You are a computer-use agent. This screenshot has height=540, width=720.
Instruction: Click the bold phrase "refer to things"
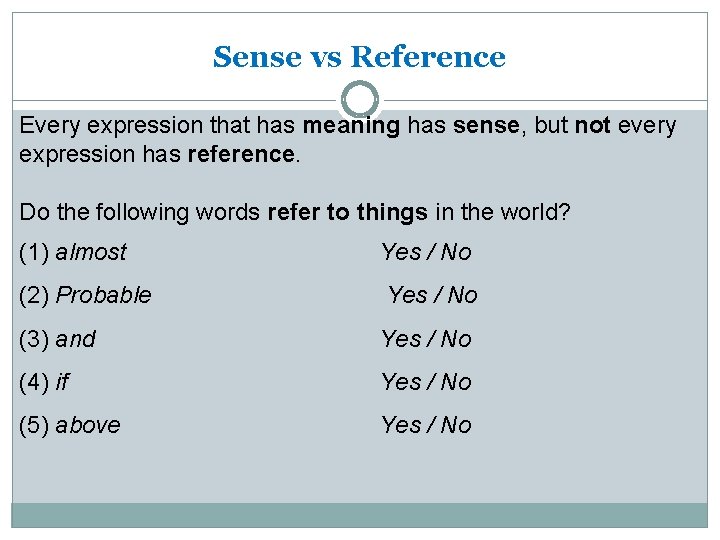pos(348,212)
